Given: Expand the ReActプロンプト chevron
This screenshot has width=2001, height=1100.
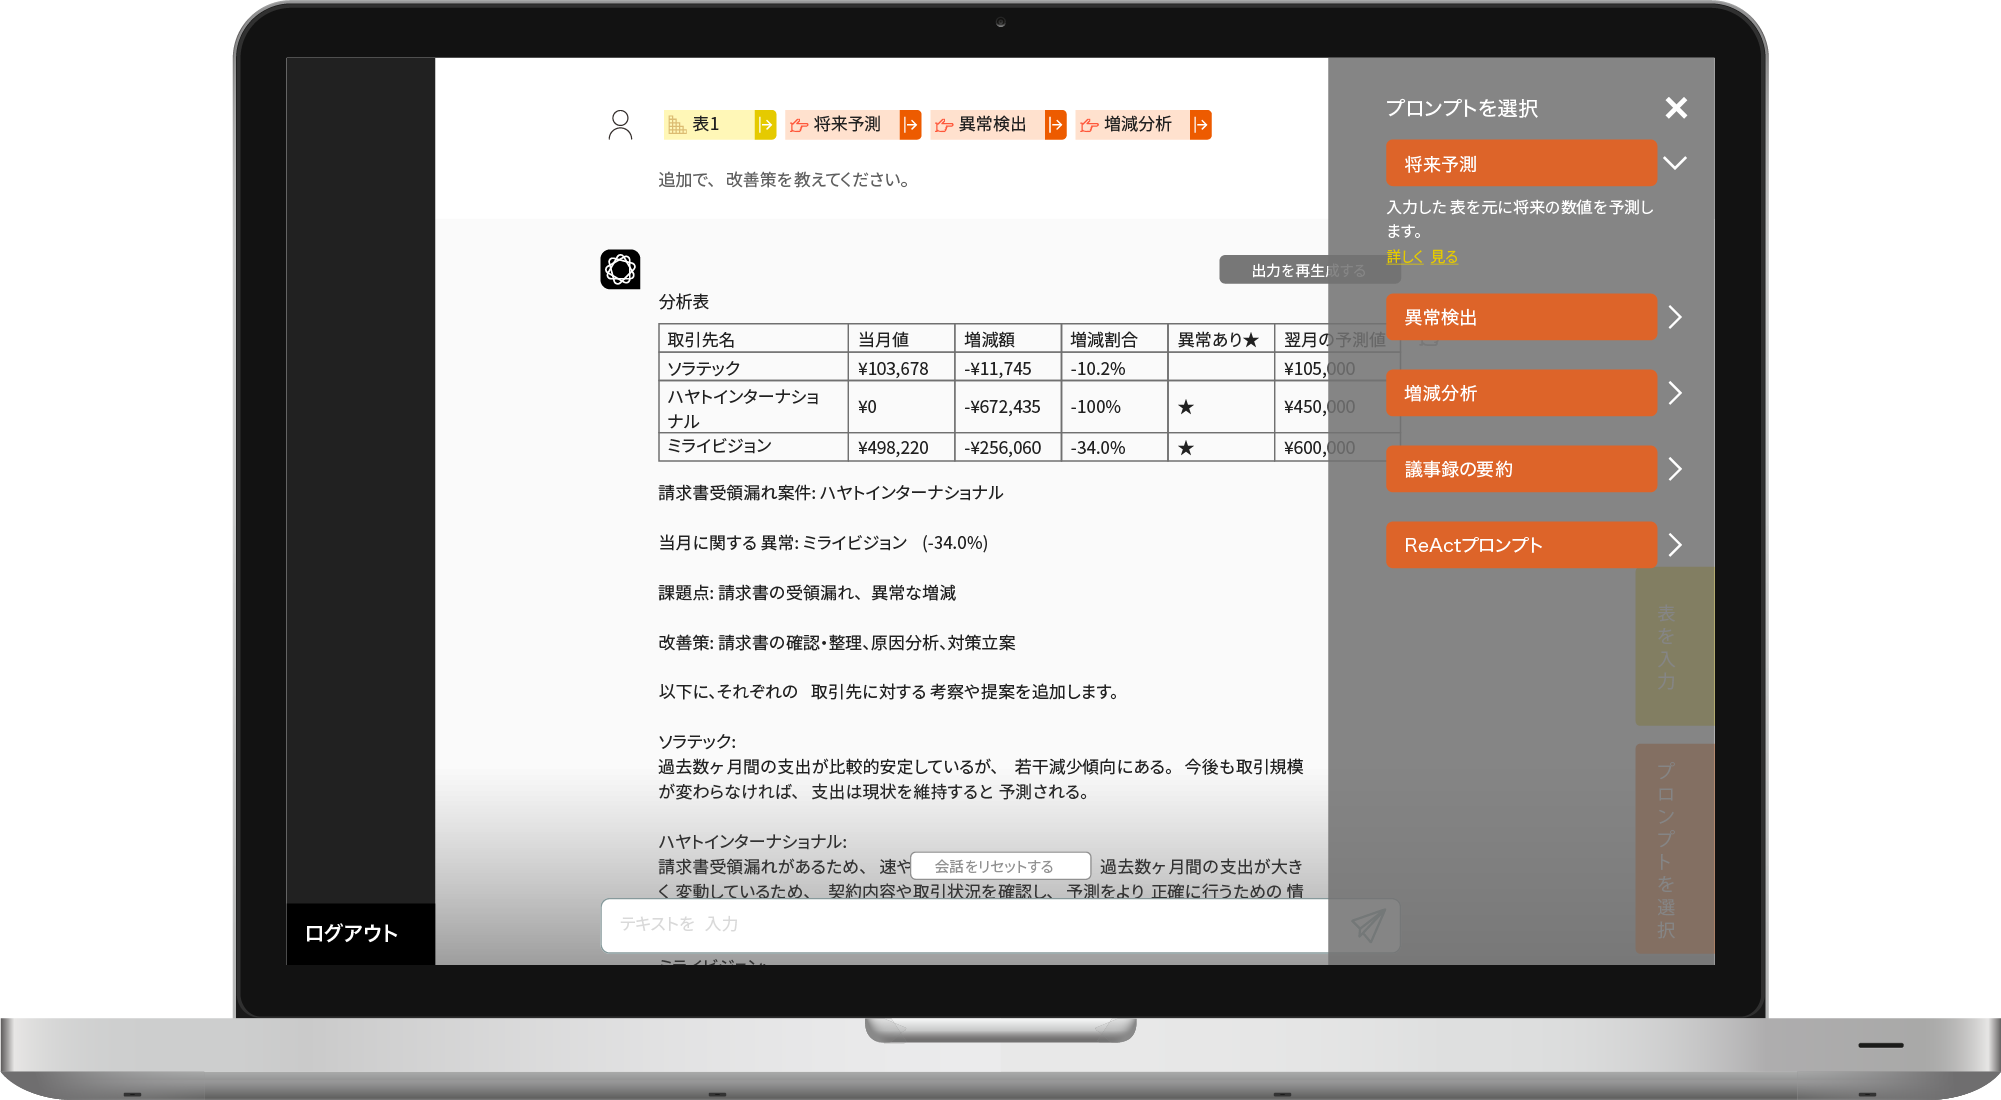Looking at the screenshot, I should tap(1675, 545).
